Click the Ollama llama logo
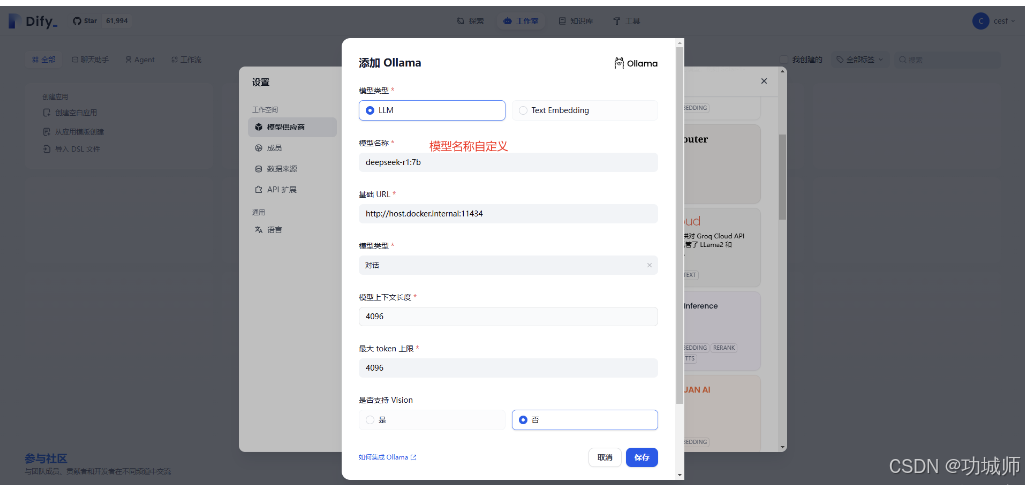 tap(619, 63)
